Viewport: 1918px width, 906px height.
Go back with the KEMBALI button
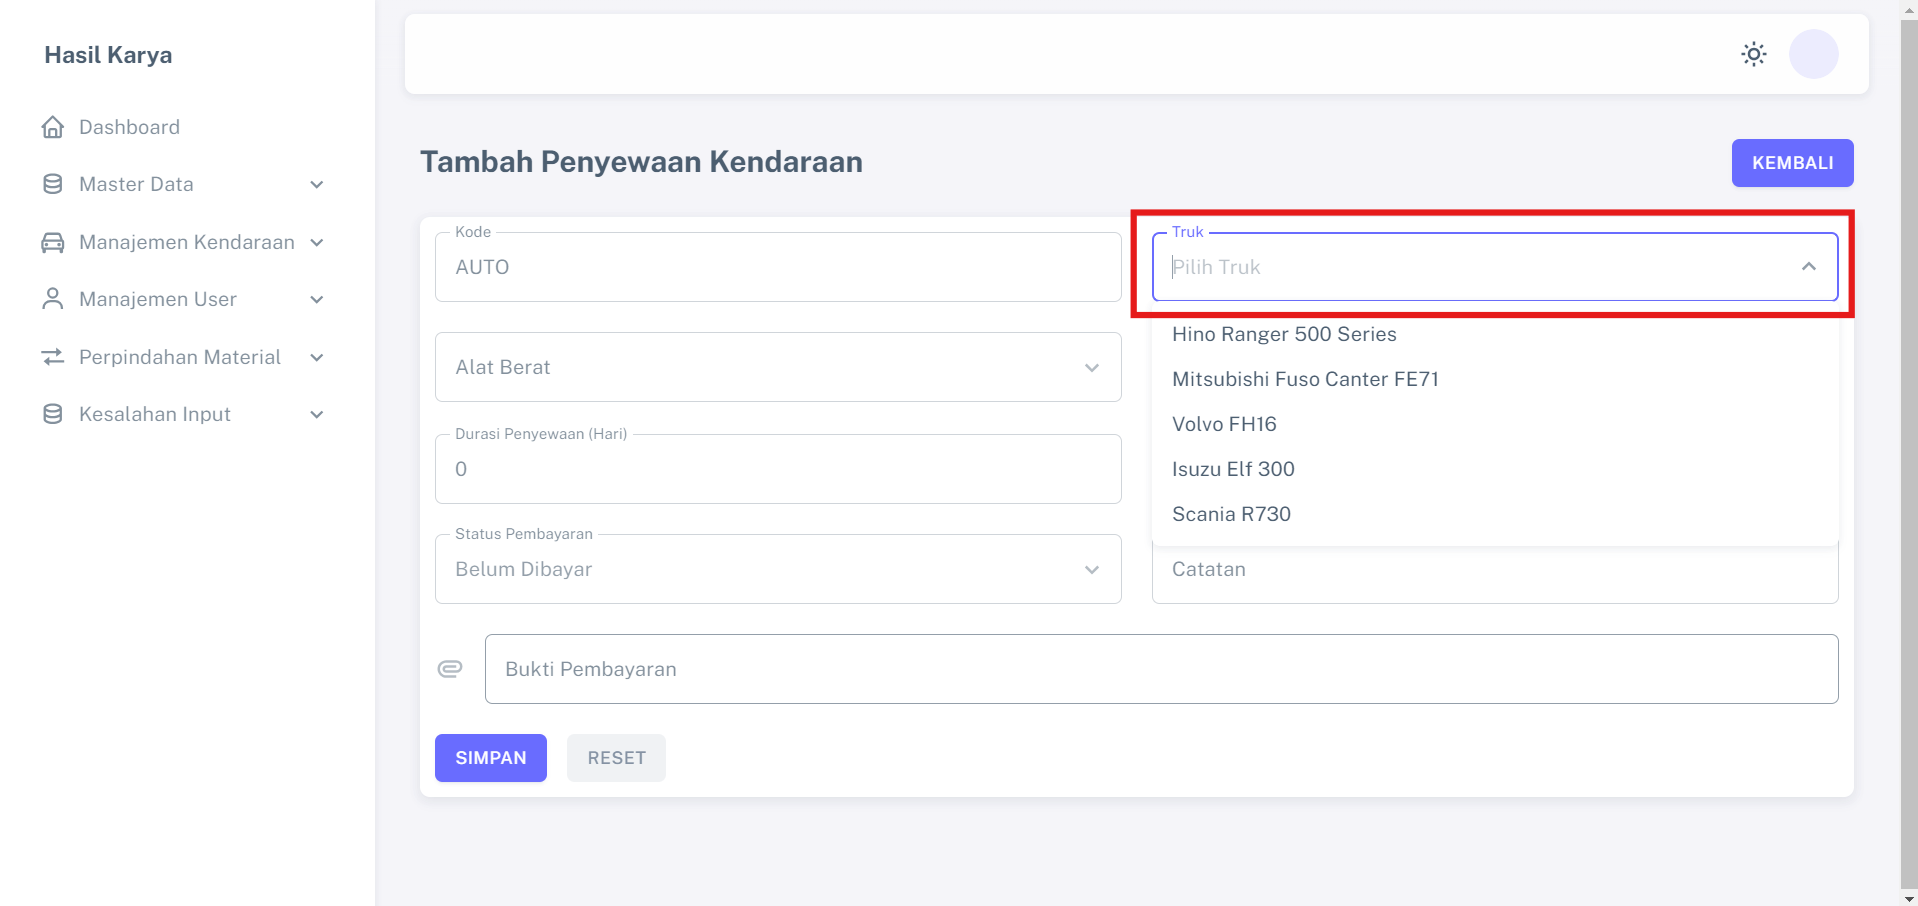1792,163
